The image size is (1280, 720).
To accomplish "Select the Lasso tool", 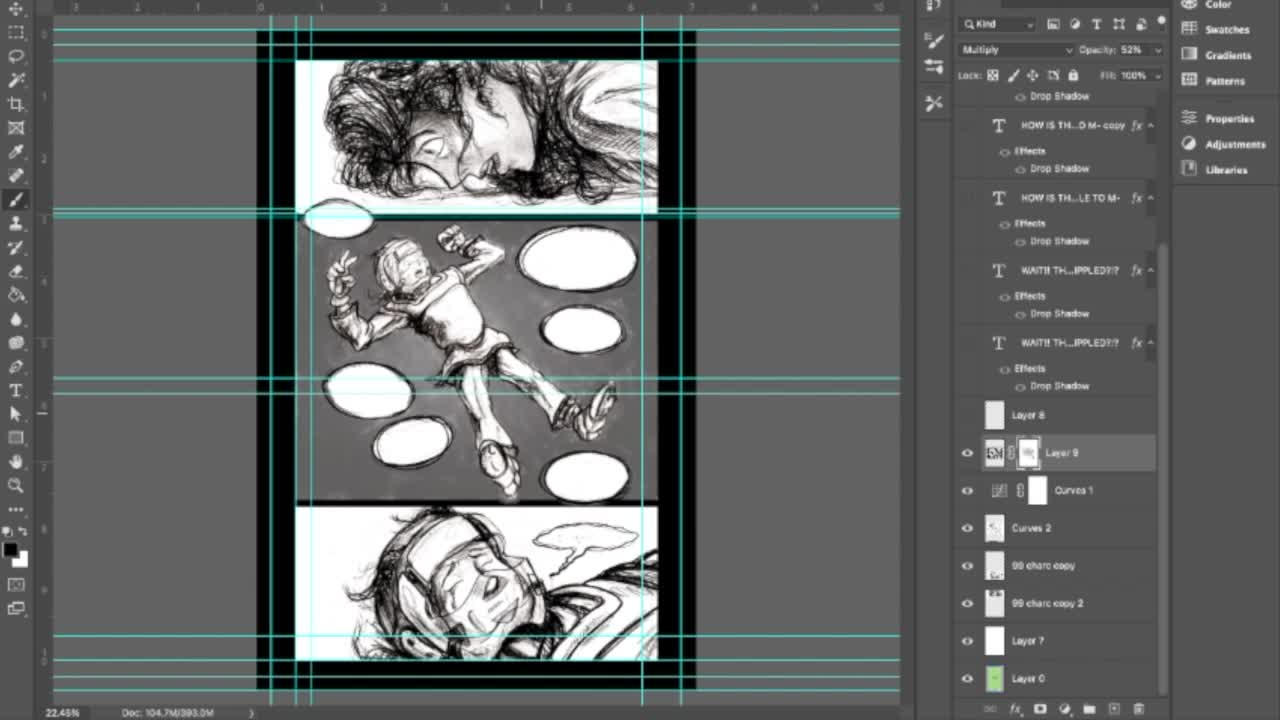I will (x=16, y=57).
